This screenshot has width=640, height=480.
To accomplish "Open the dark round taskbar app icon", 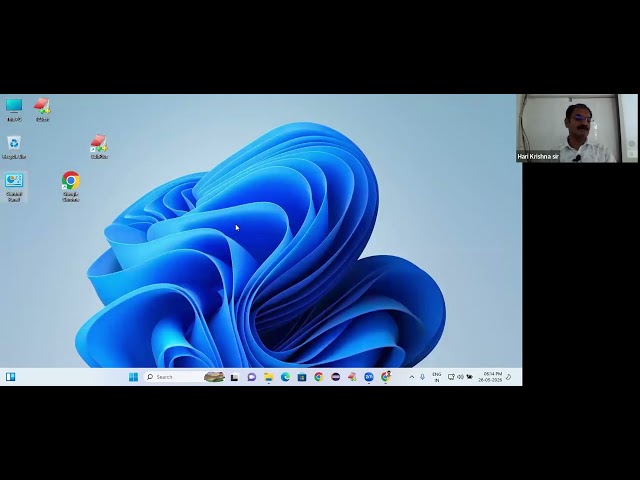I will tap(336, 377).
